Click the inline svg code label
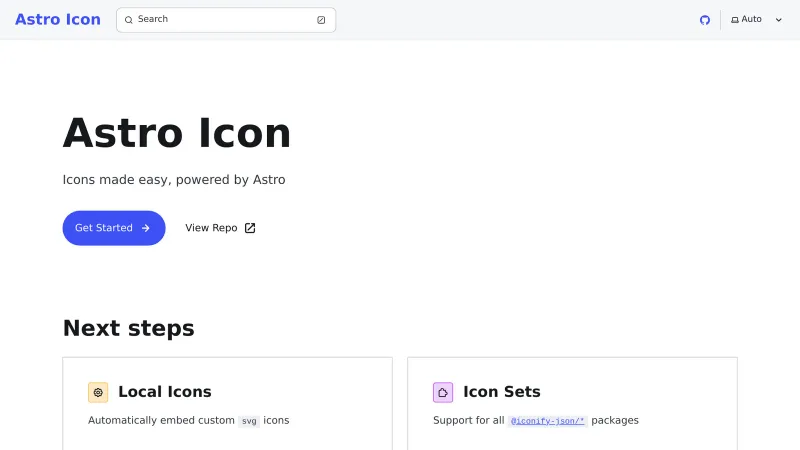The width and height of the screenshot is (800, 450). (x=249, y=421)
